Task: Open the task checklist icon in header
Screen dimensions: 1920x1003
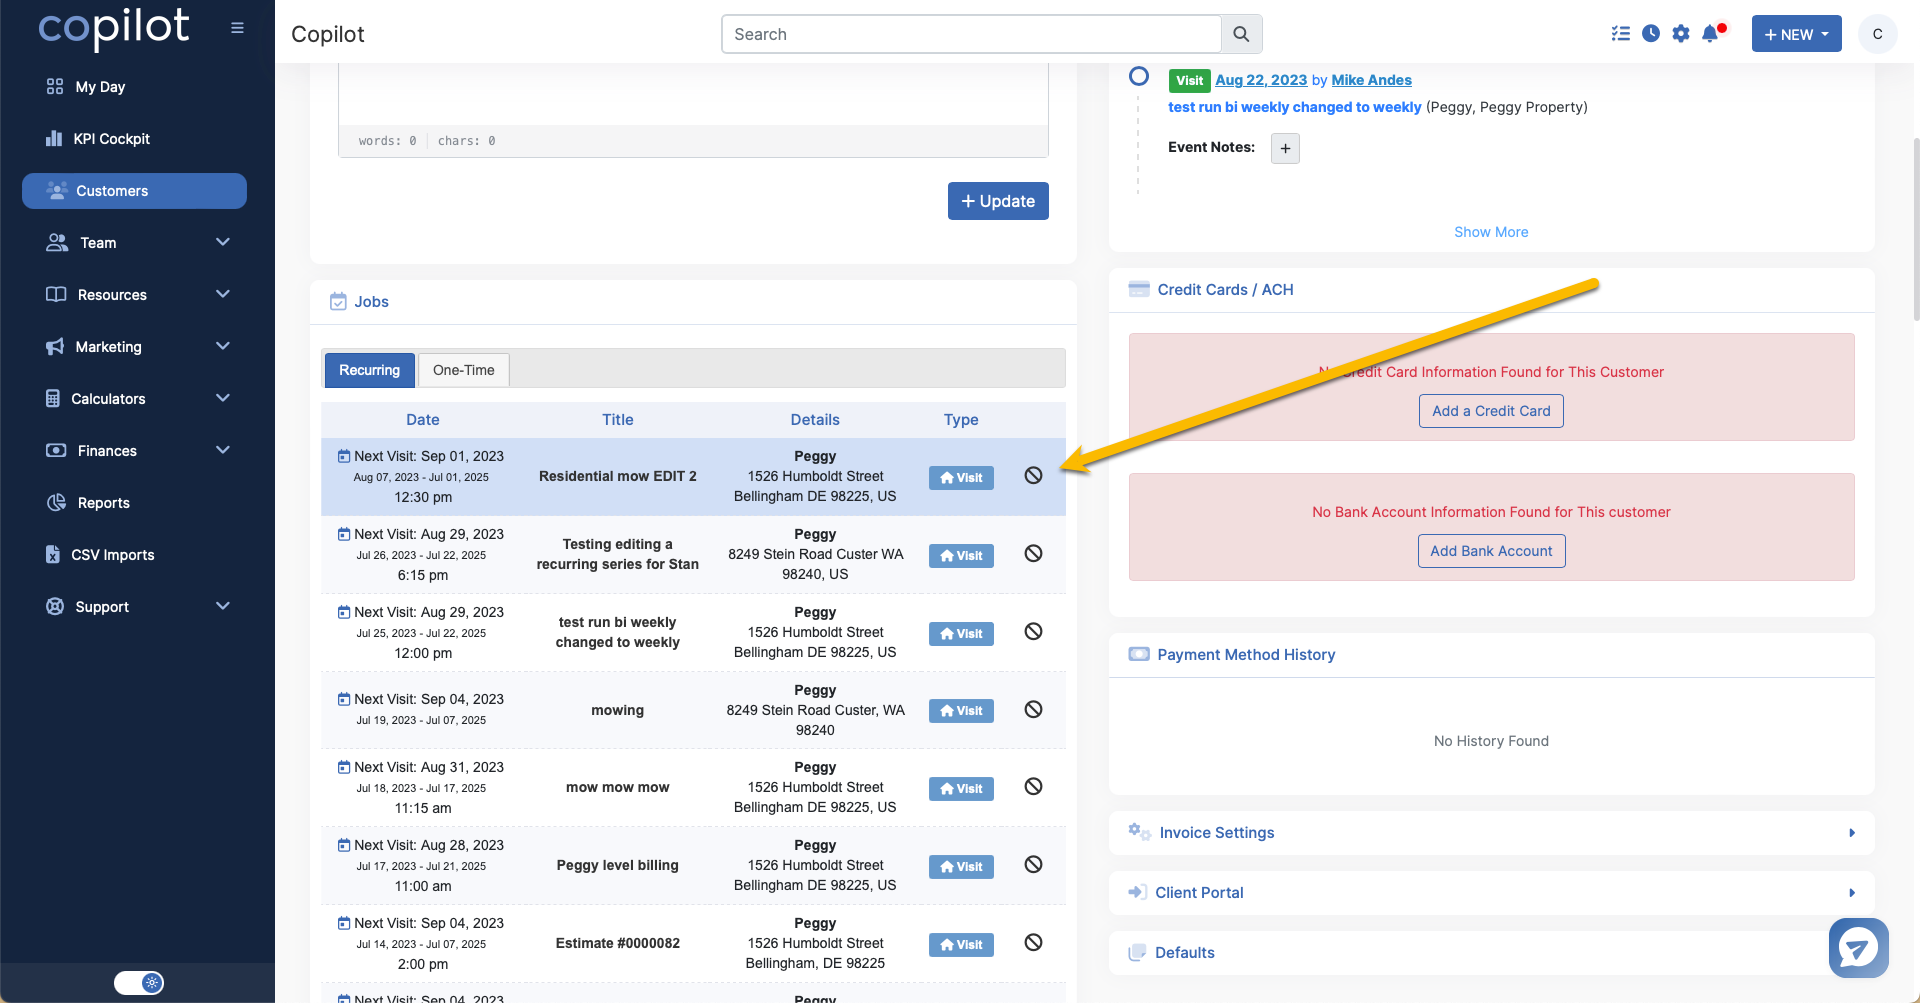Action: [x=1621, y=34]
